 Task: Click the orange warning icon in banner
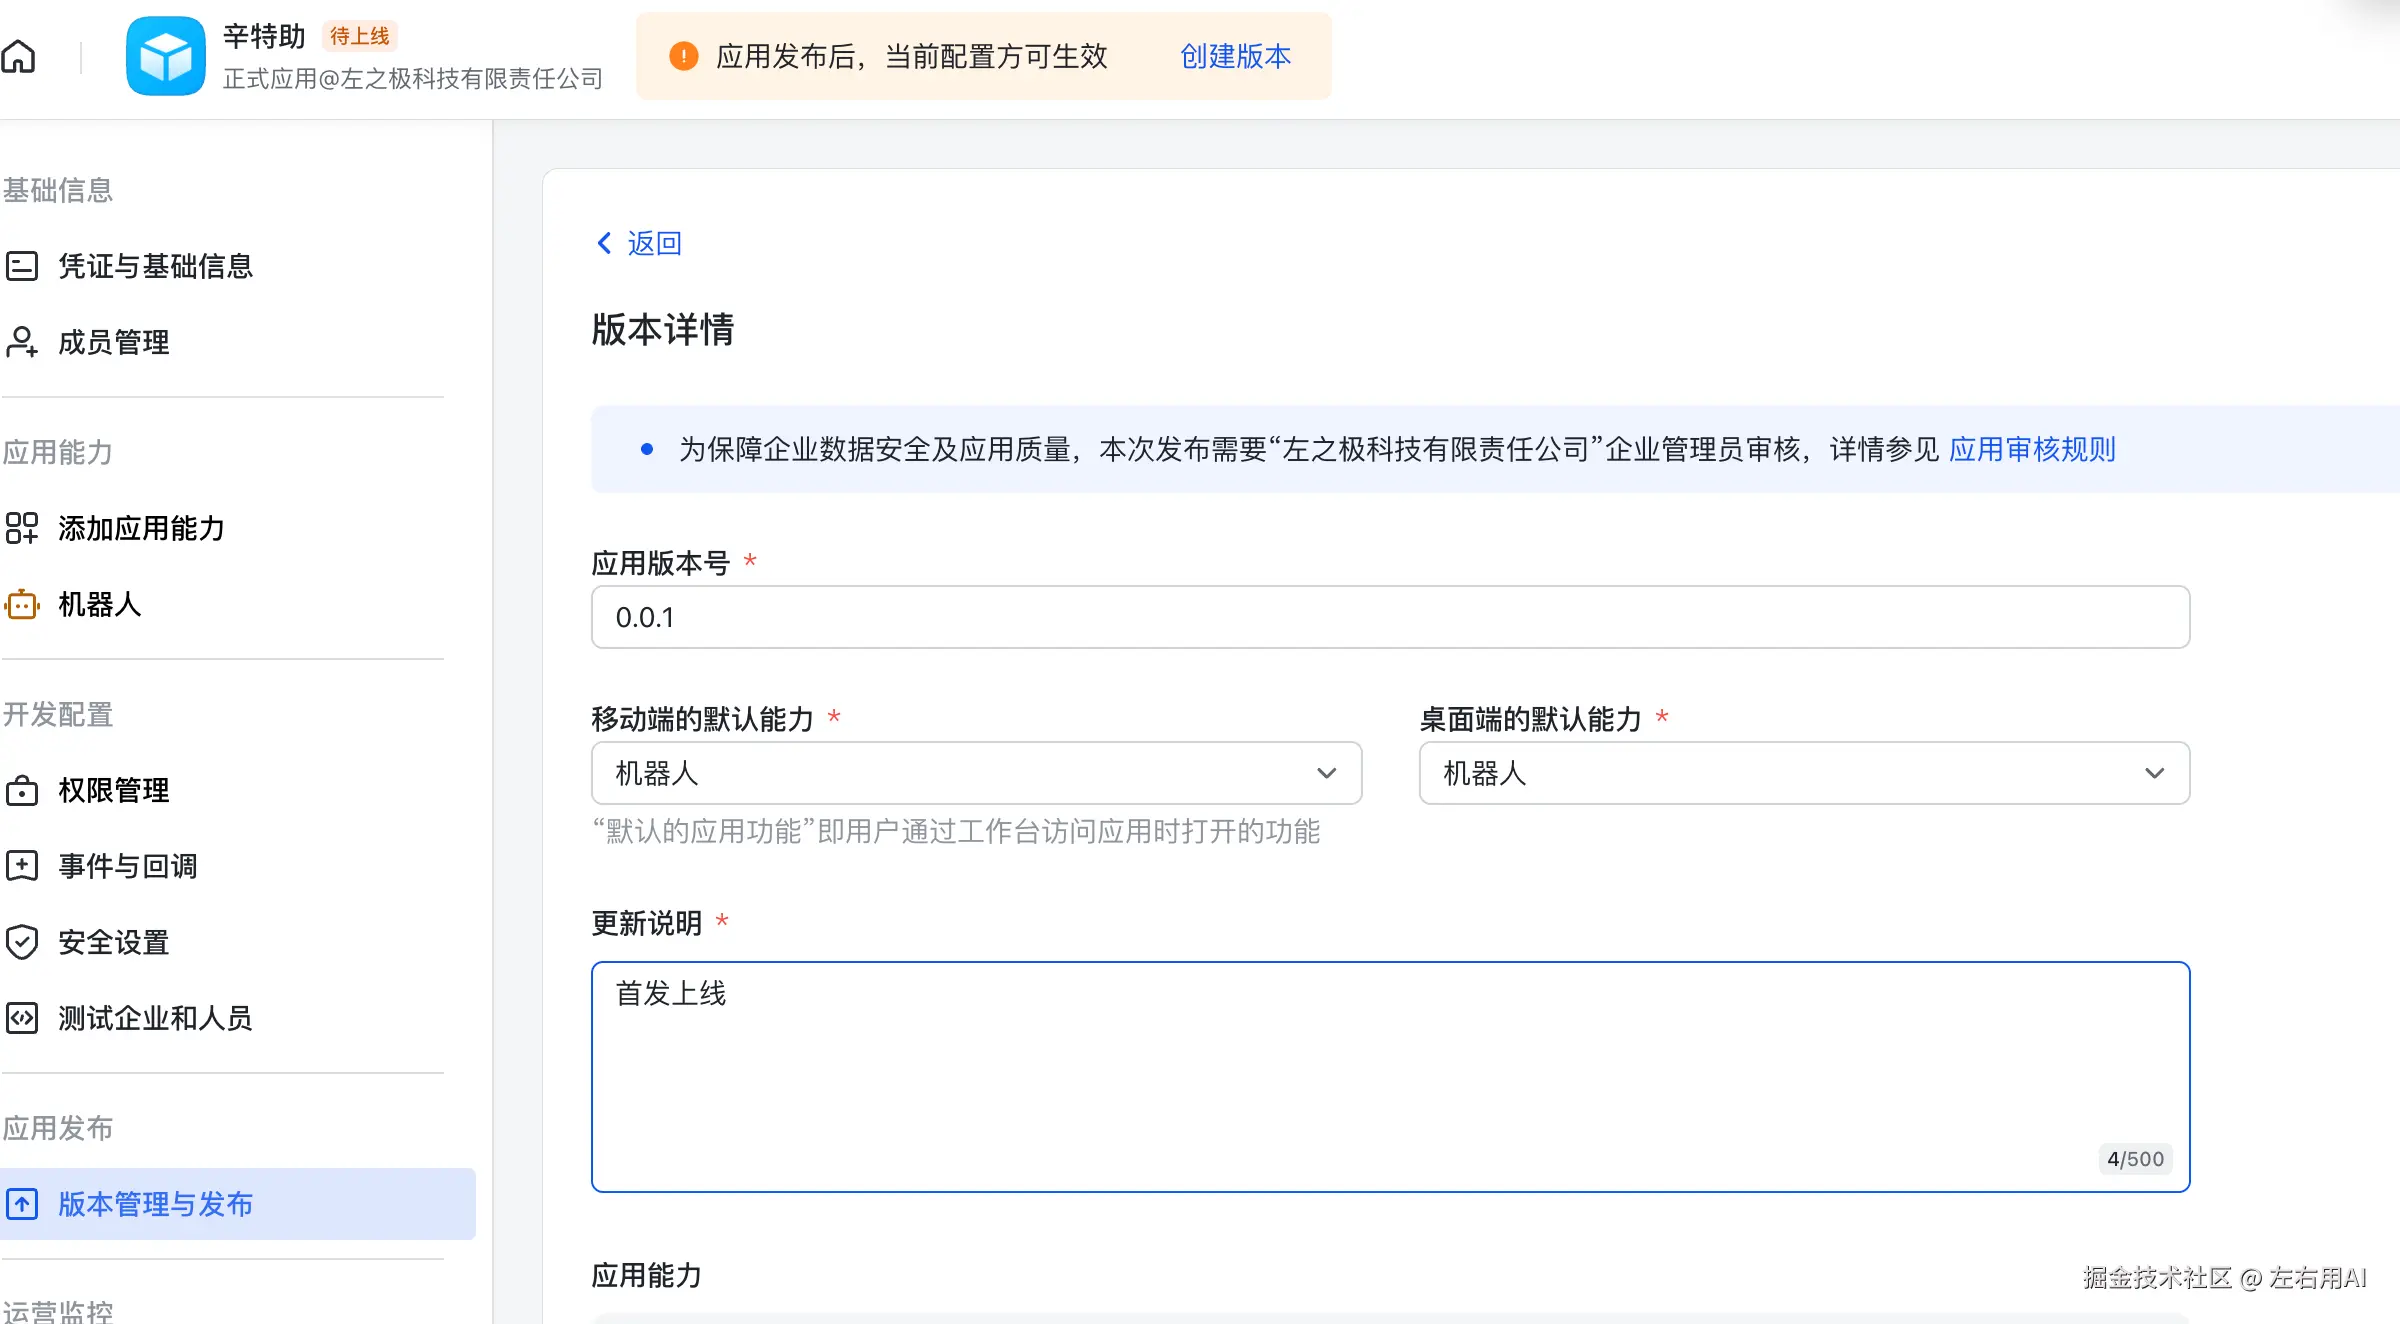[x=683, y=56]
